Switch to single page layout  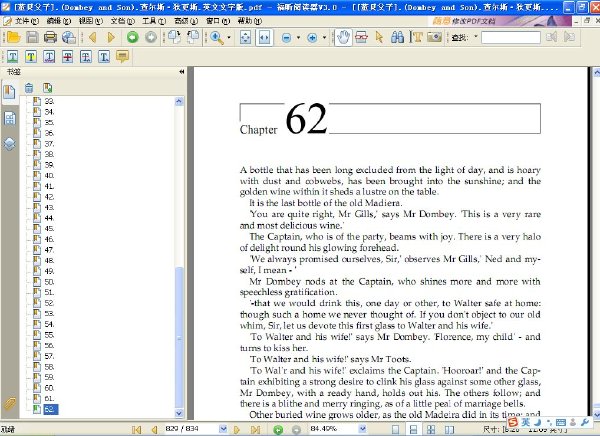[395, 429]
